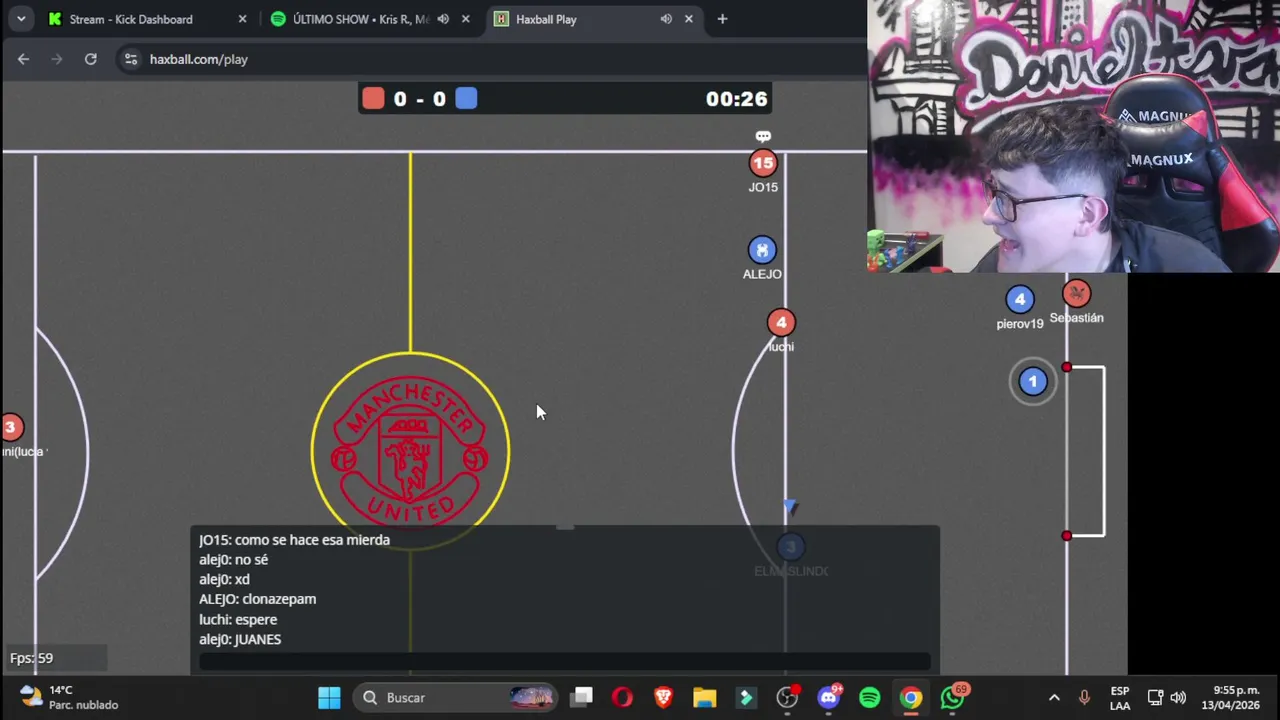Reload the haxball.com page
This screenshot has width=1280, height=720.
[x=90, y=59]
